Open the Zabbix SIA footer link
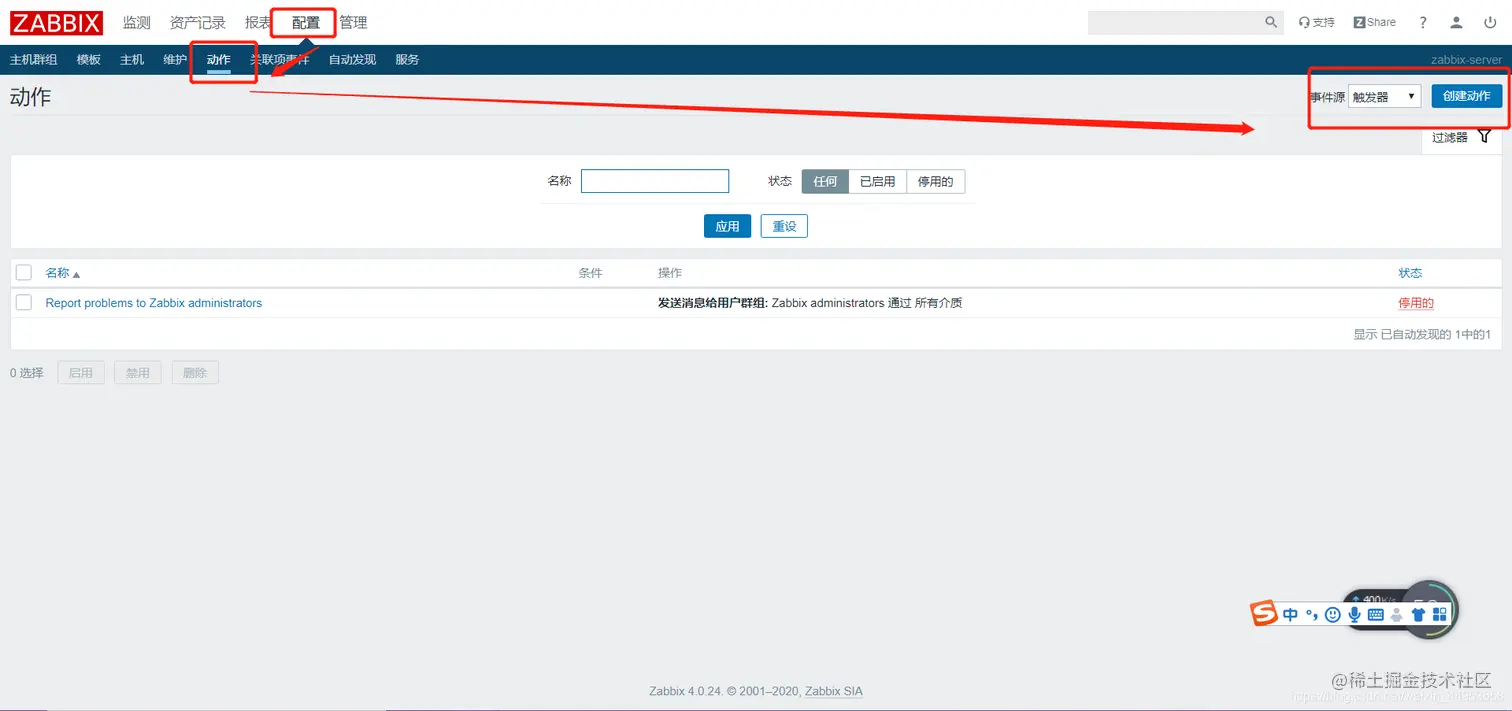Viewport: 1512px width, 711px height. tap(834, 691)
